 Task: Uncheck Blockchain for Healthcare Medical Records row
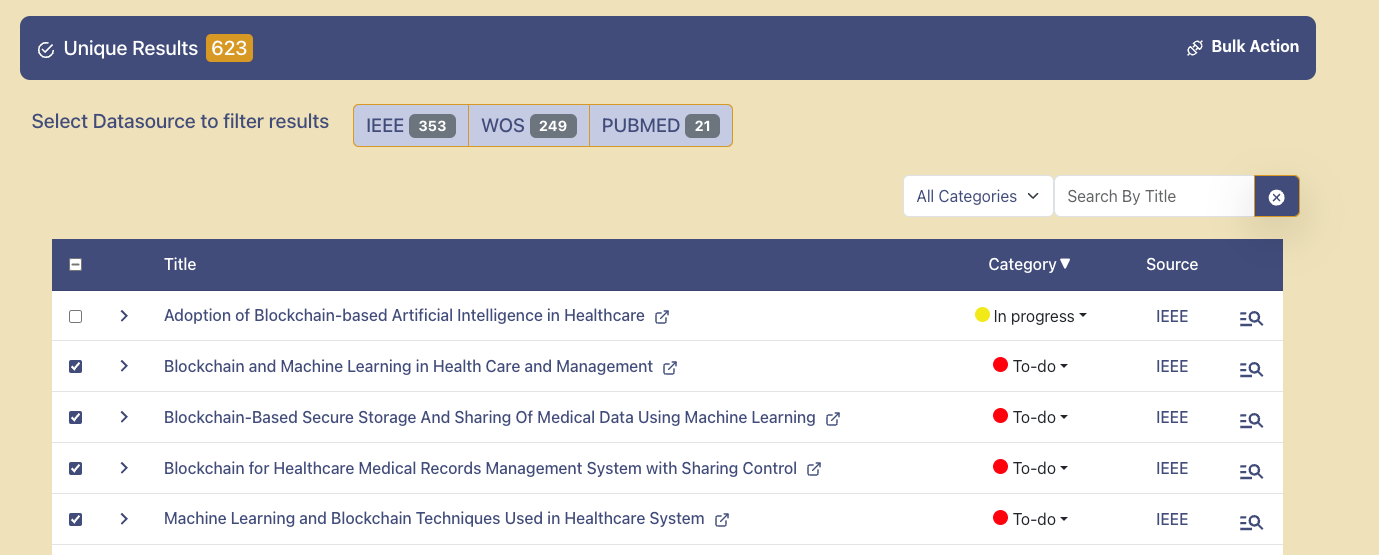(x=75, y=469)
